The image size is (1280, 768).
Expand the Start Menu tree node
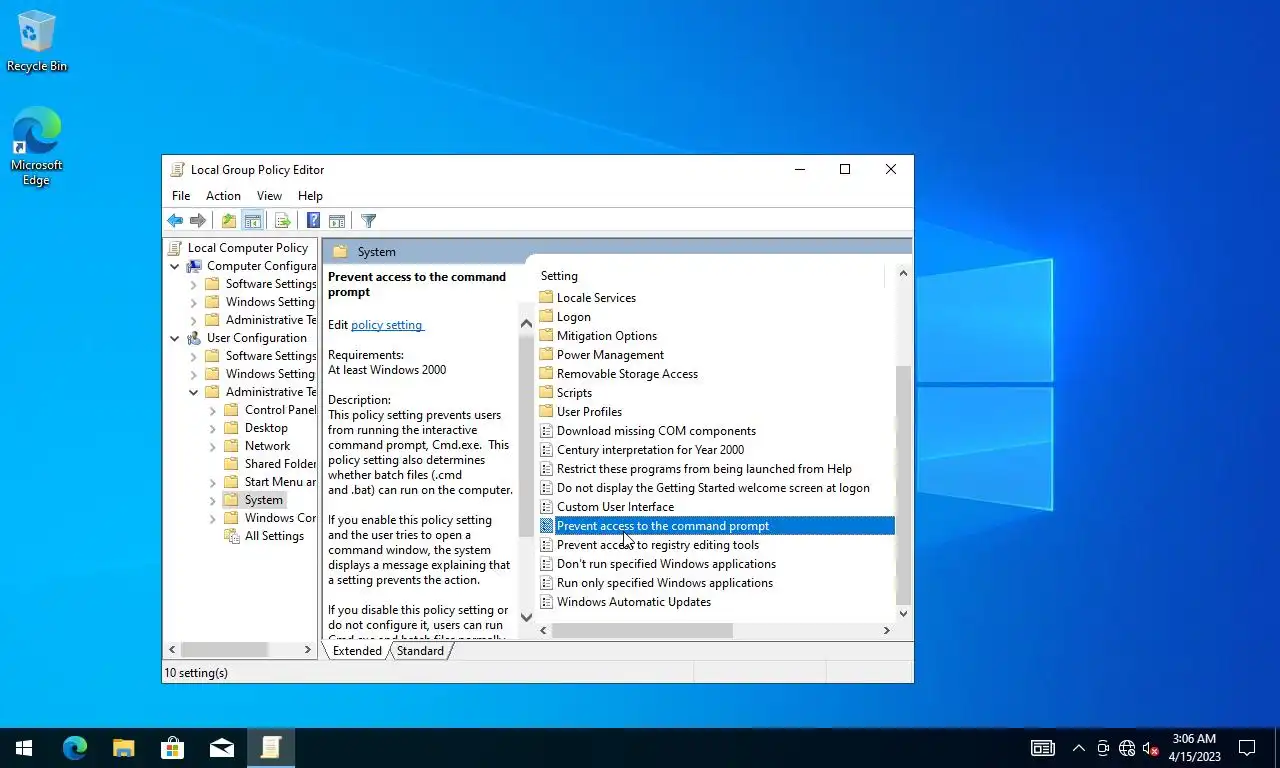click(x=212, y=482)
